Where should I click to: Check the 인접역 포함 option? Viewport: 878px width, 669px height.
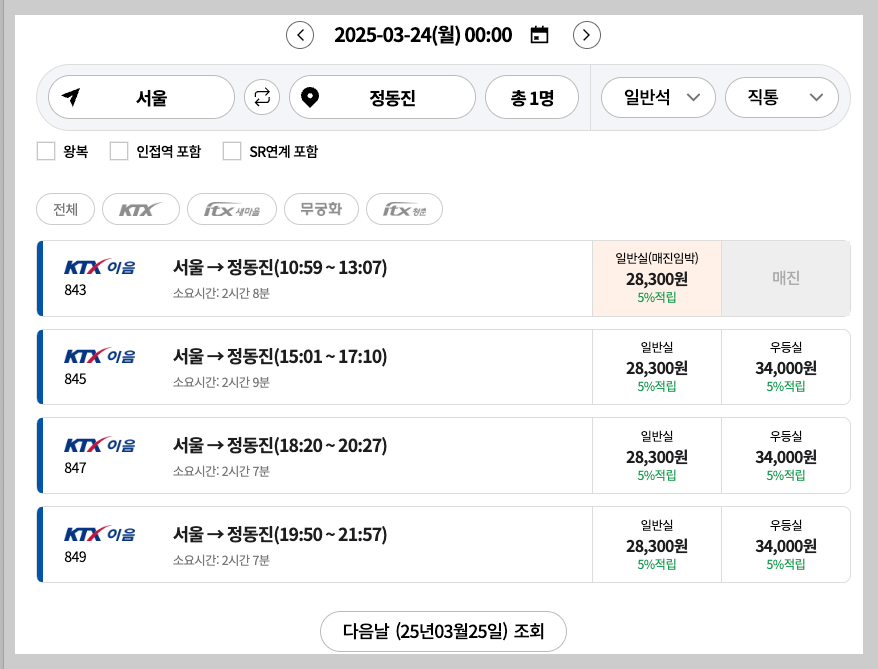pos(118,151)
